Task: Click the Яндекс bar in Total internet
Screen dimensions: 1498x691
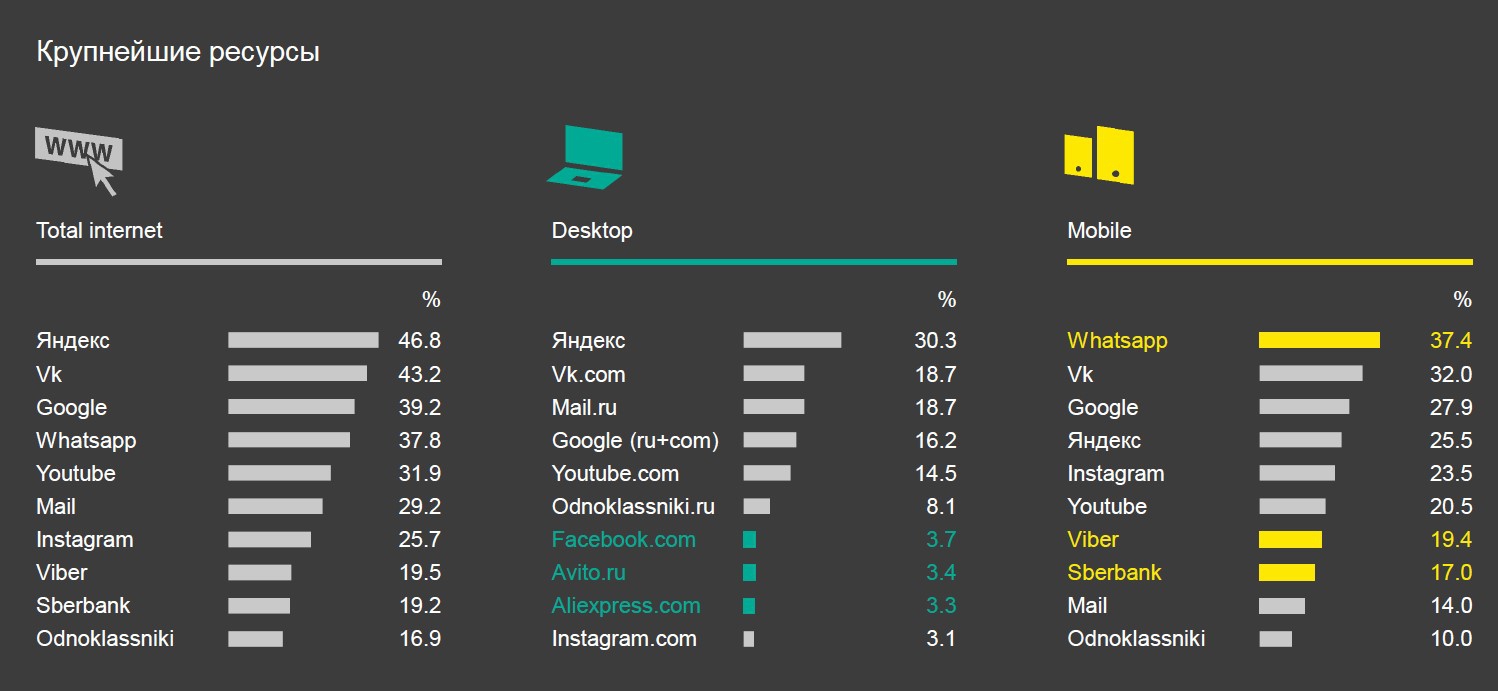Action: (303, 341)
